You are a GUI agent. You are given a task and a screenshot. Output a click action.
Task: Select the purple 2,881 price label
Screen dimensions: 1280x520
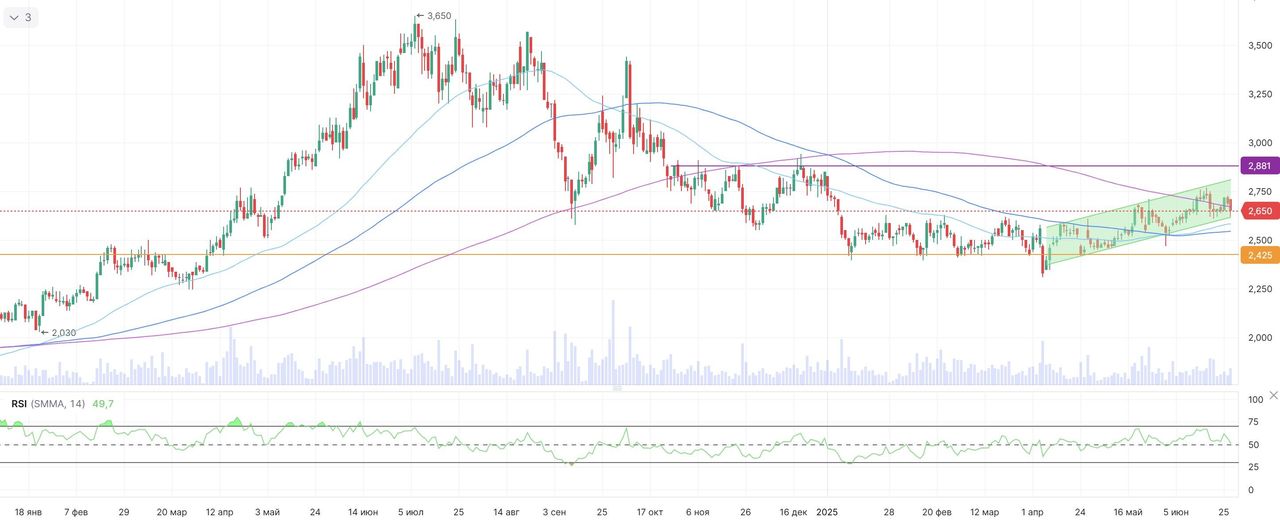[x=1259, y=165]
